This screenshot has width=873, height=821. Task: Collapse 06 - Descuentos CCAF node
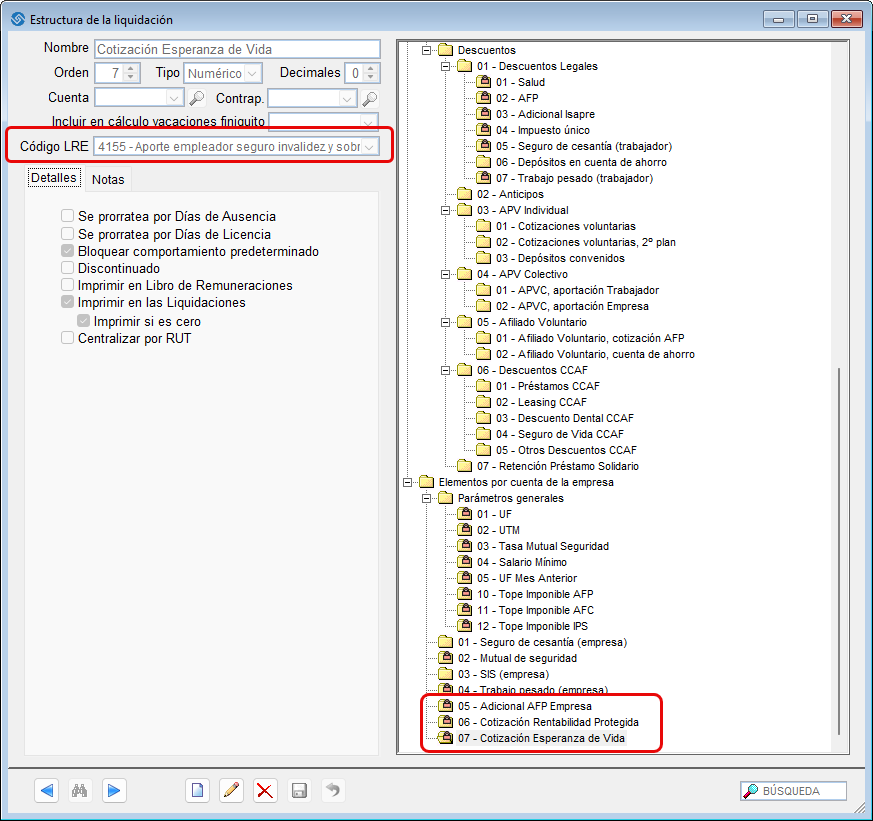(445, 370)
